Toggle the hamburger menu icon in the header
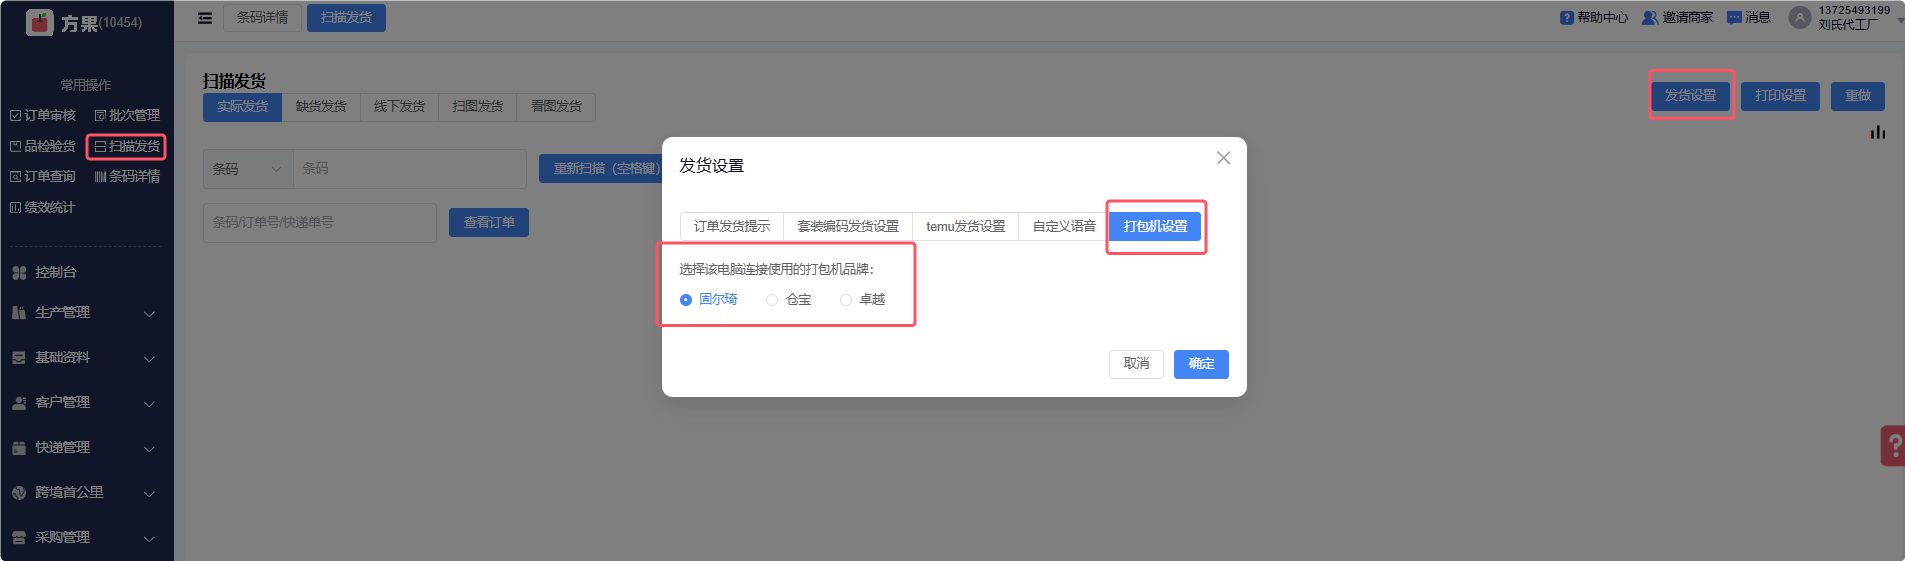 click(x=205, y=18)
